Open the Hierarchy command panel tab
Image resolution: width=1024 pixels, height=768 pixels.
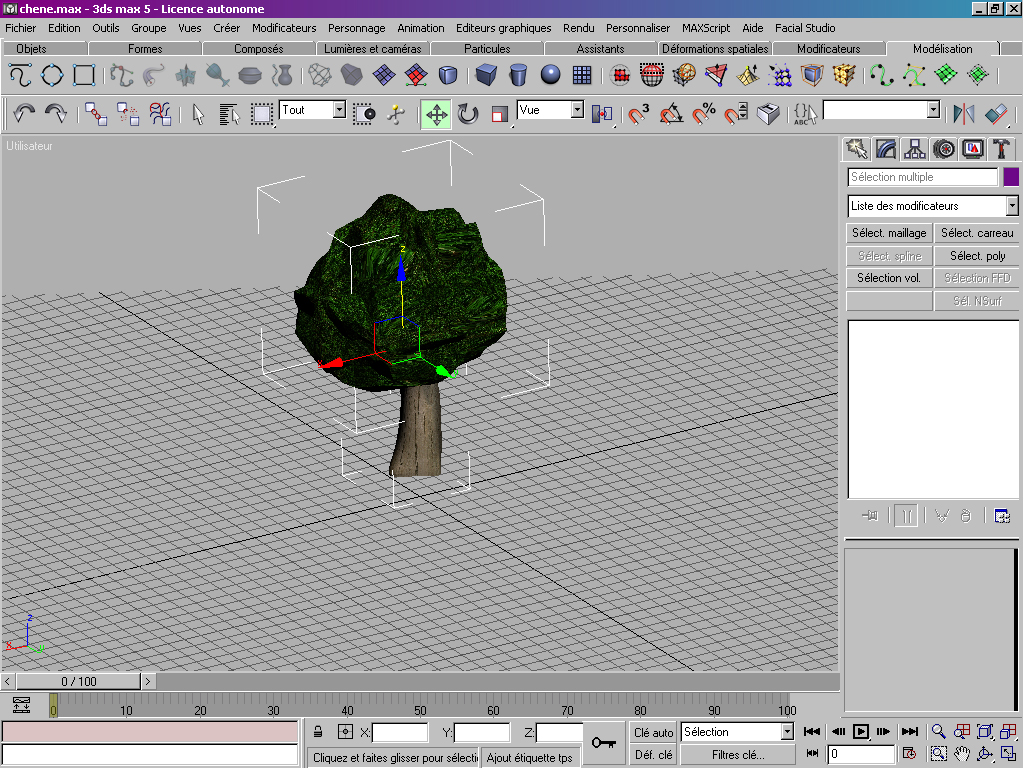pyautogui.click(x=914, y=149)
